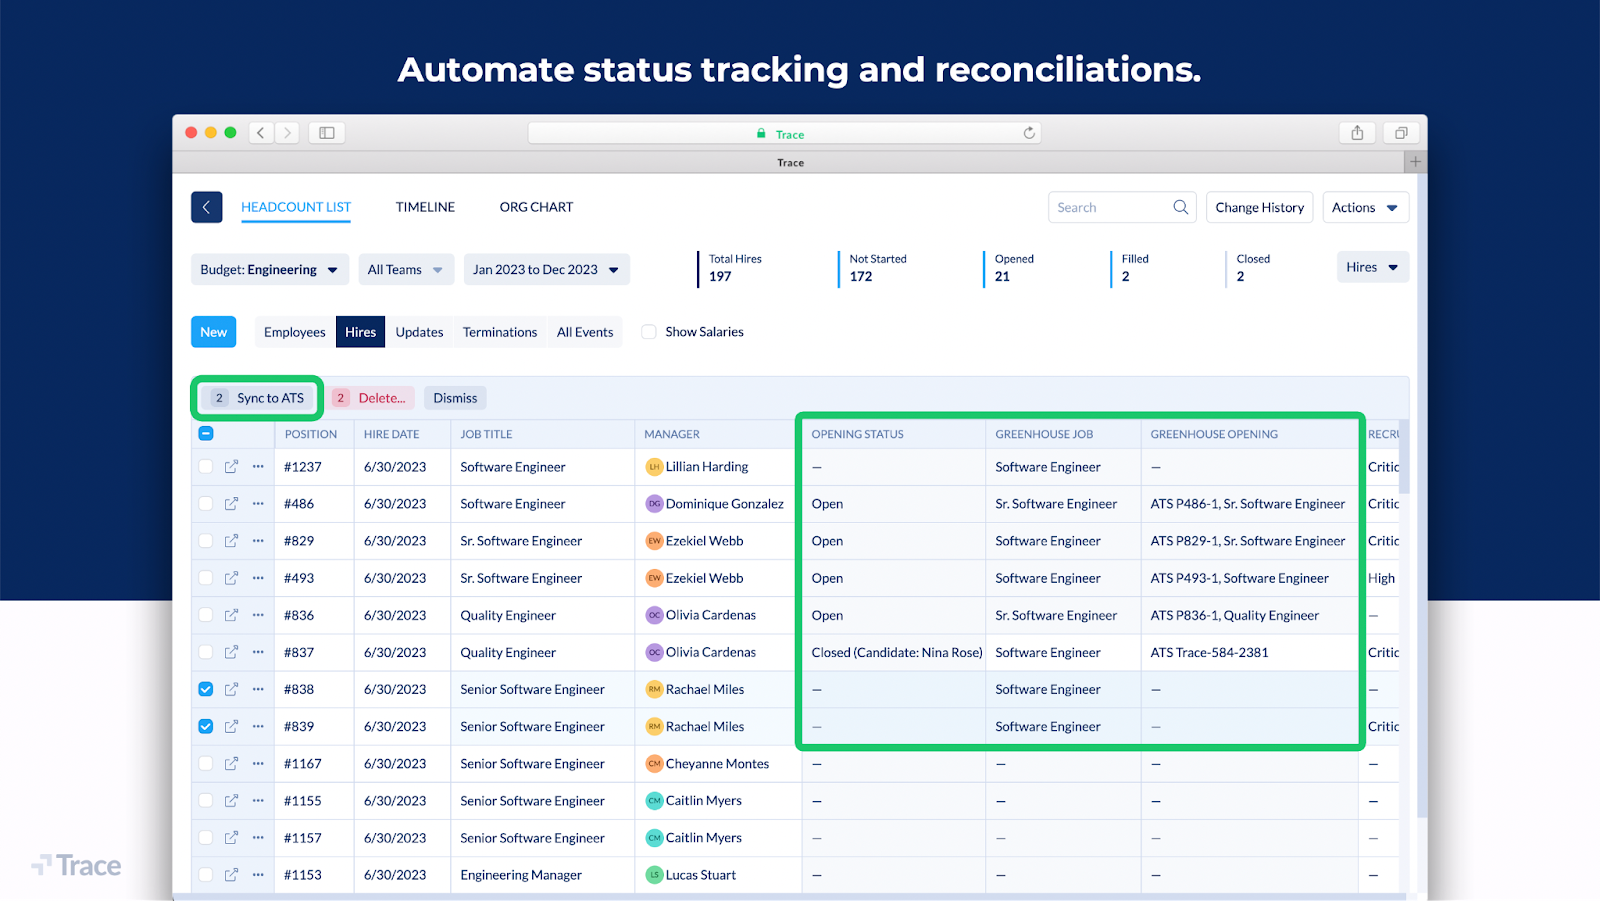Click the table's vertical scrollbar
This screenshot has height=901, width=1600.
1404,457
